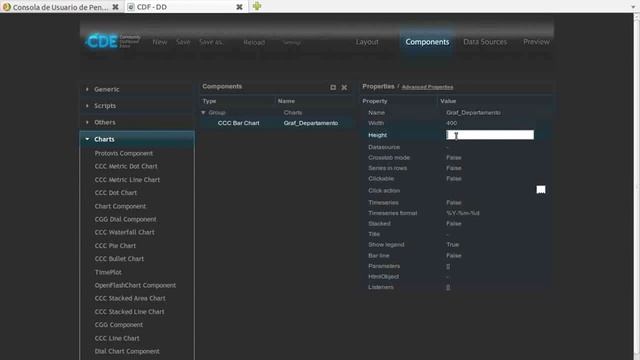Click the Datasource property row
This screenshot has height=360, width=640.
point(456,147)
